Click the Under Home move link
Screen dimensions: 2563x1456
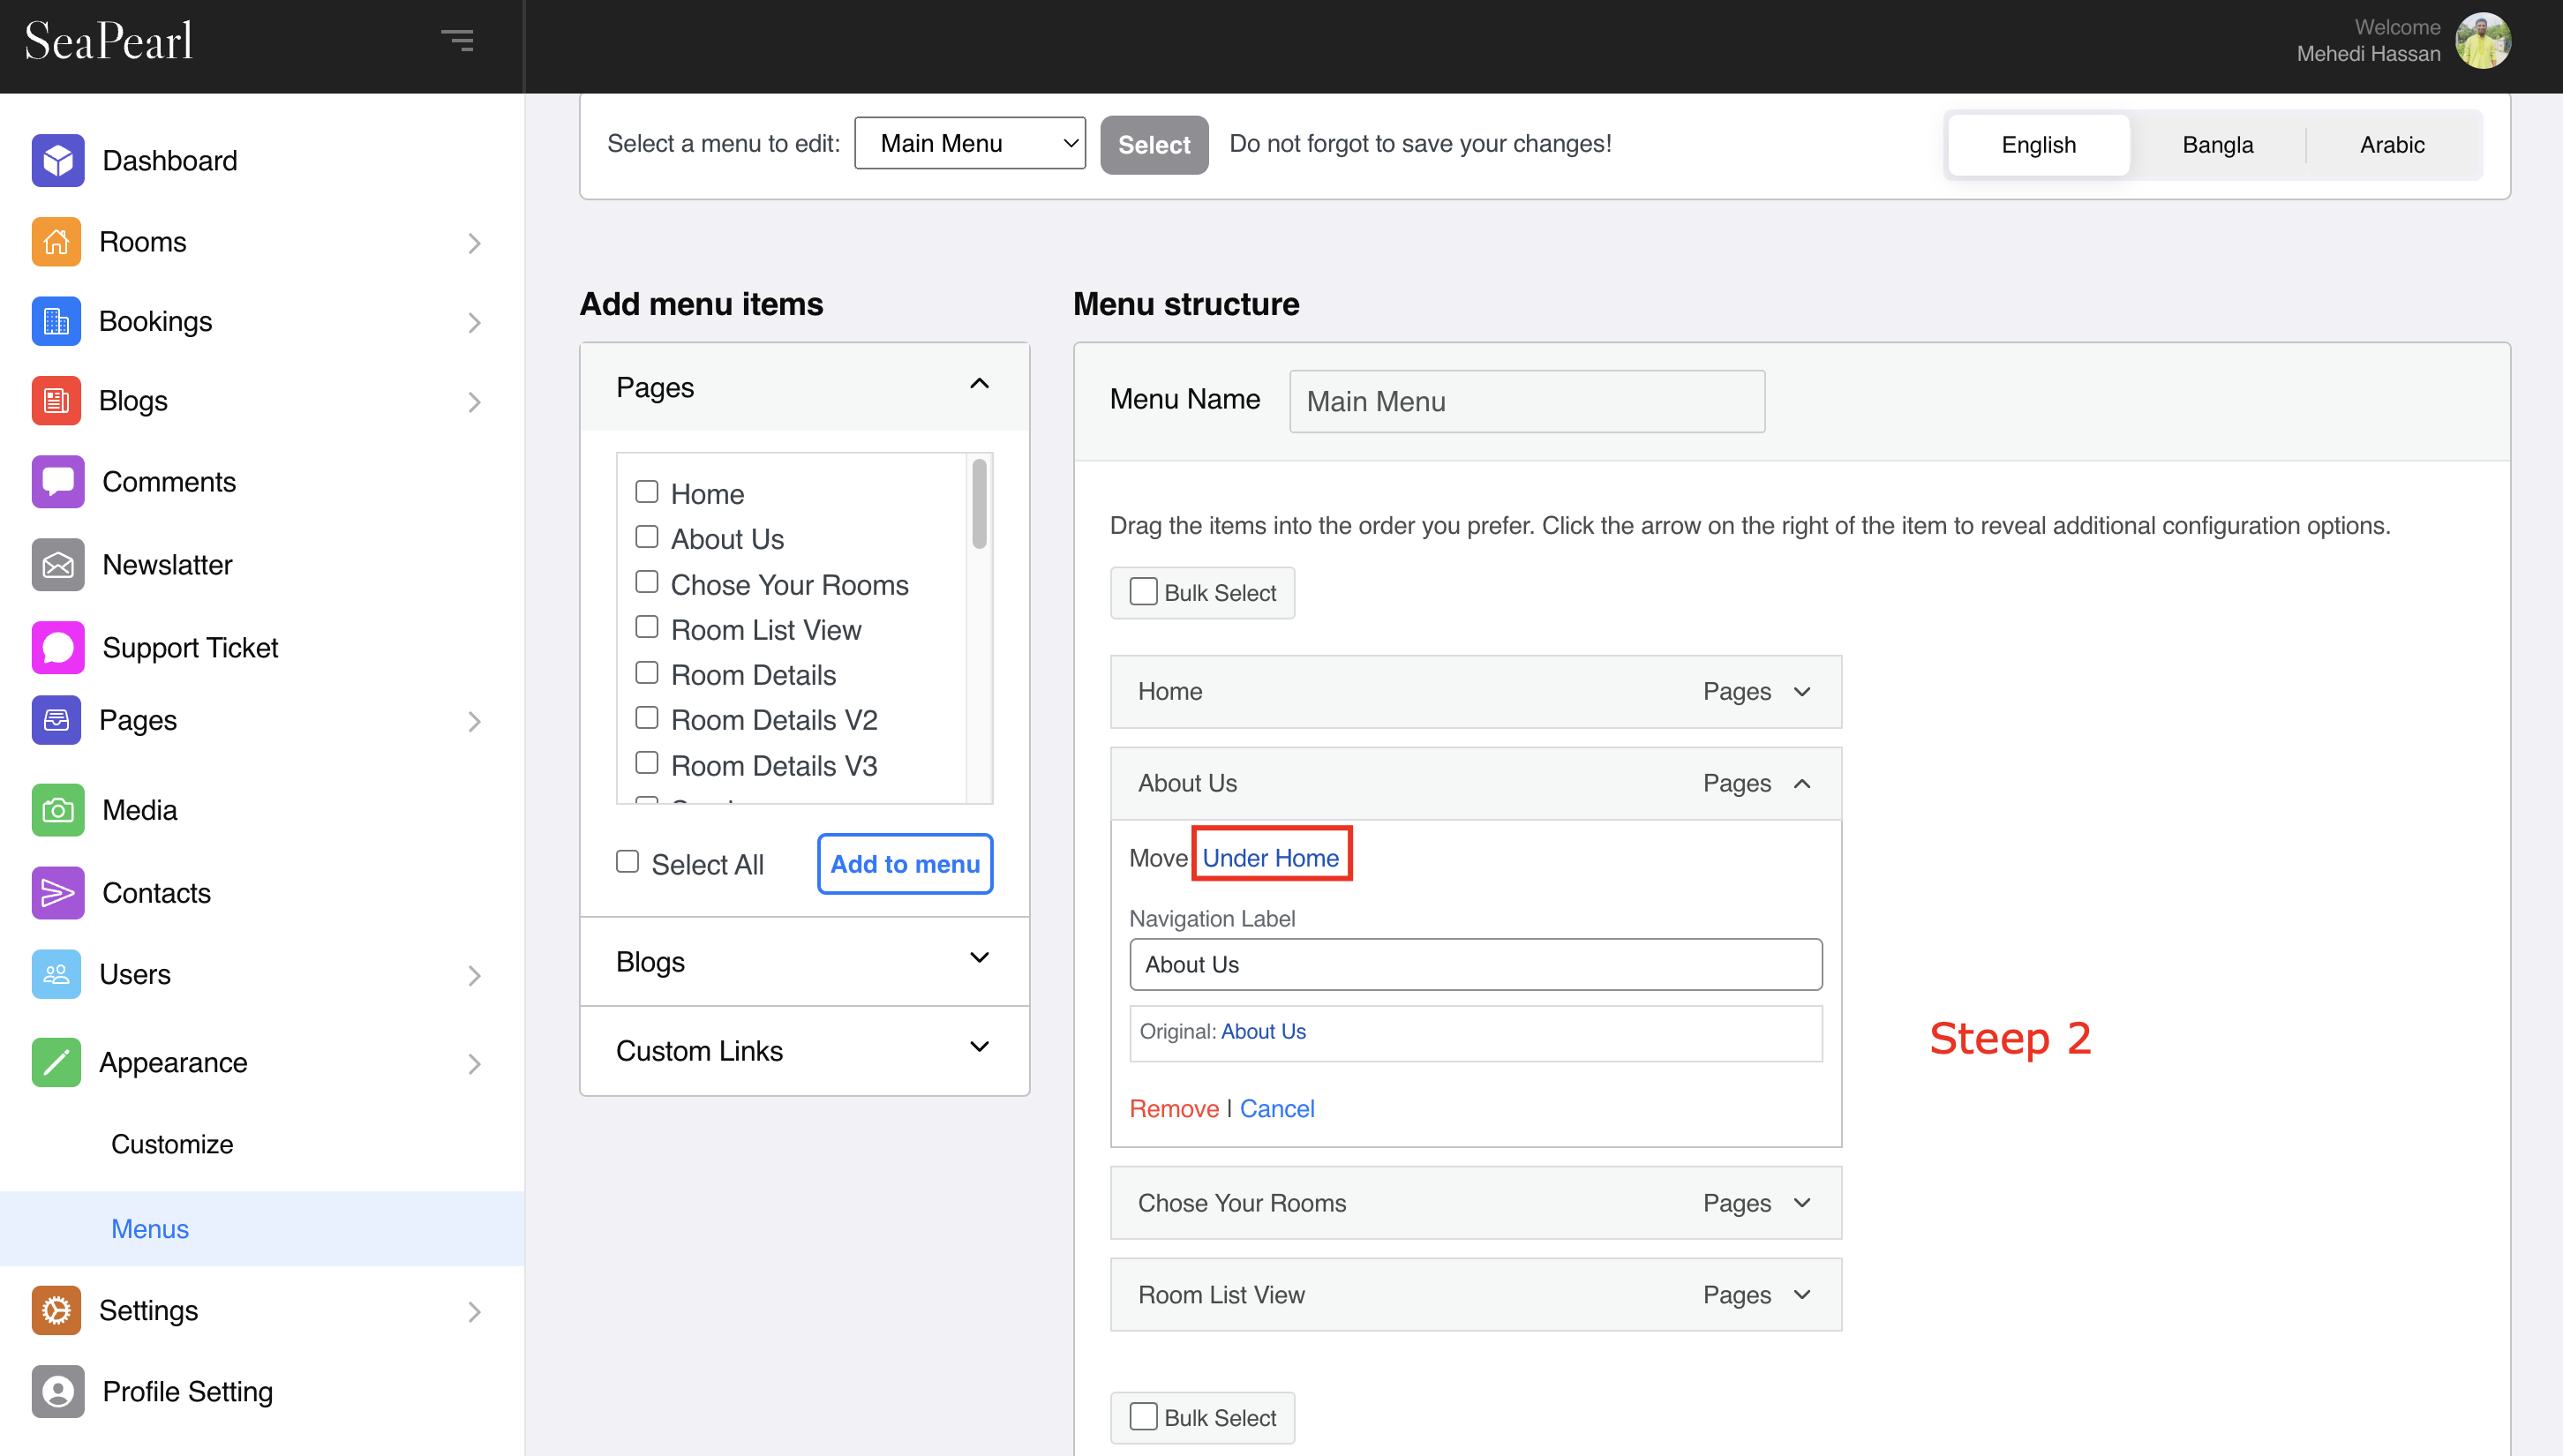1270,858
